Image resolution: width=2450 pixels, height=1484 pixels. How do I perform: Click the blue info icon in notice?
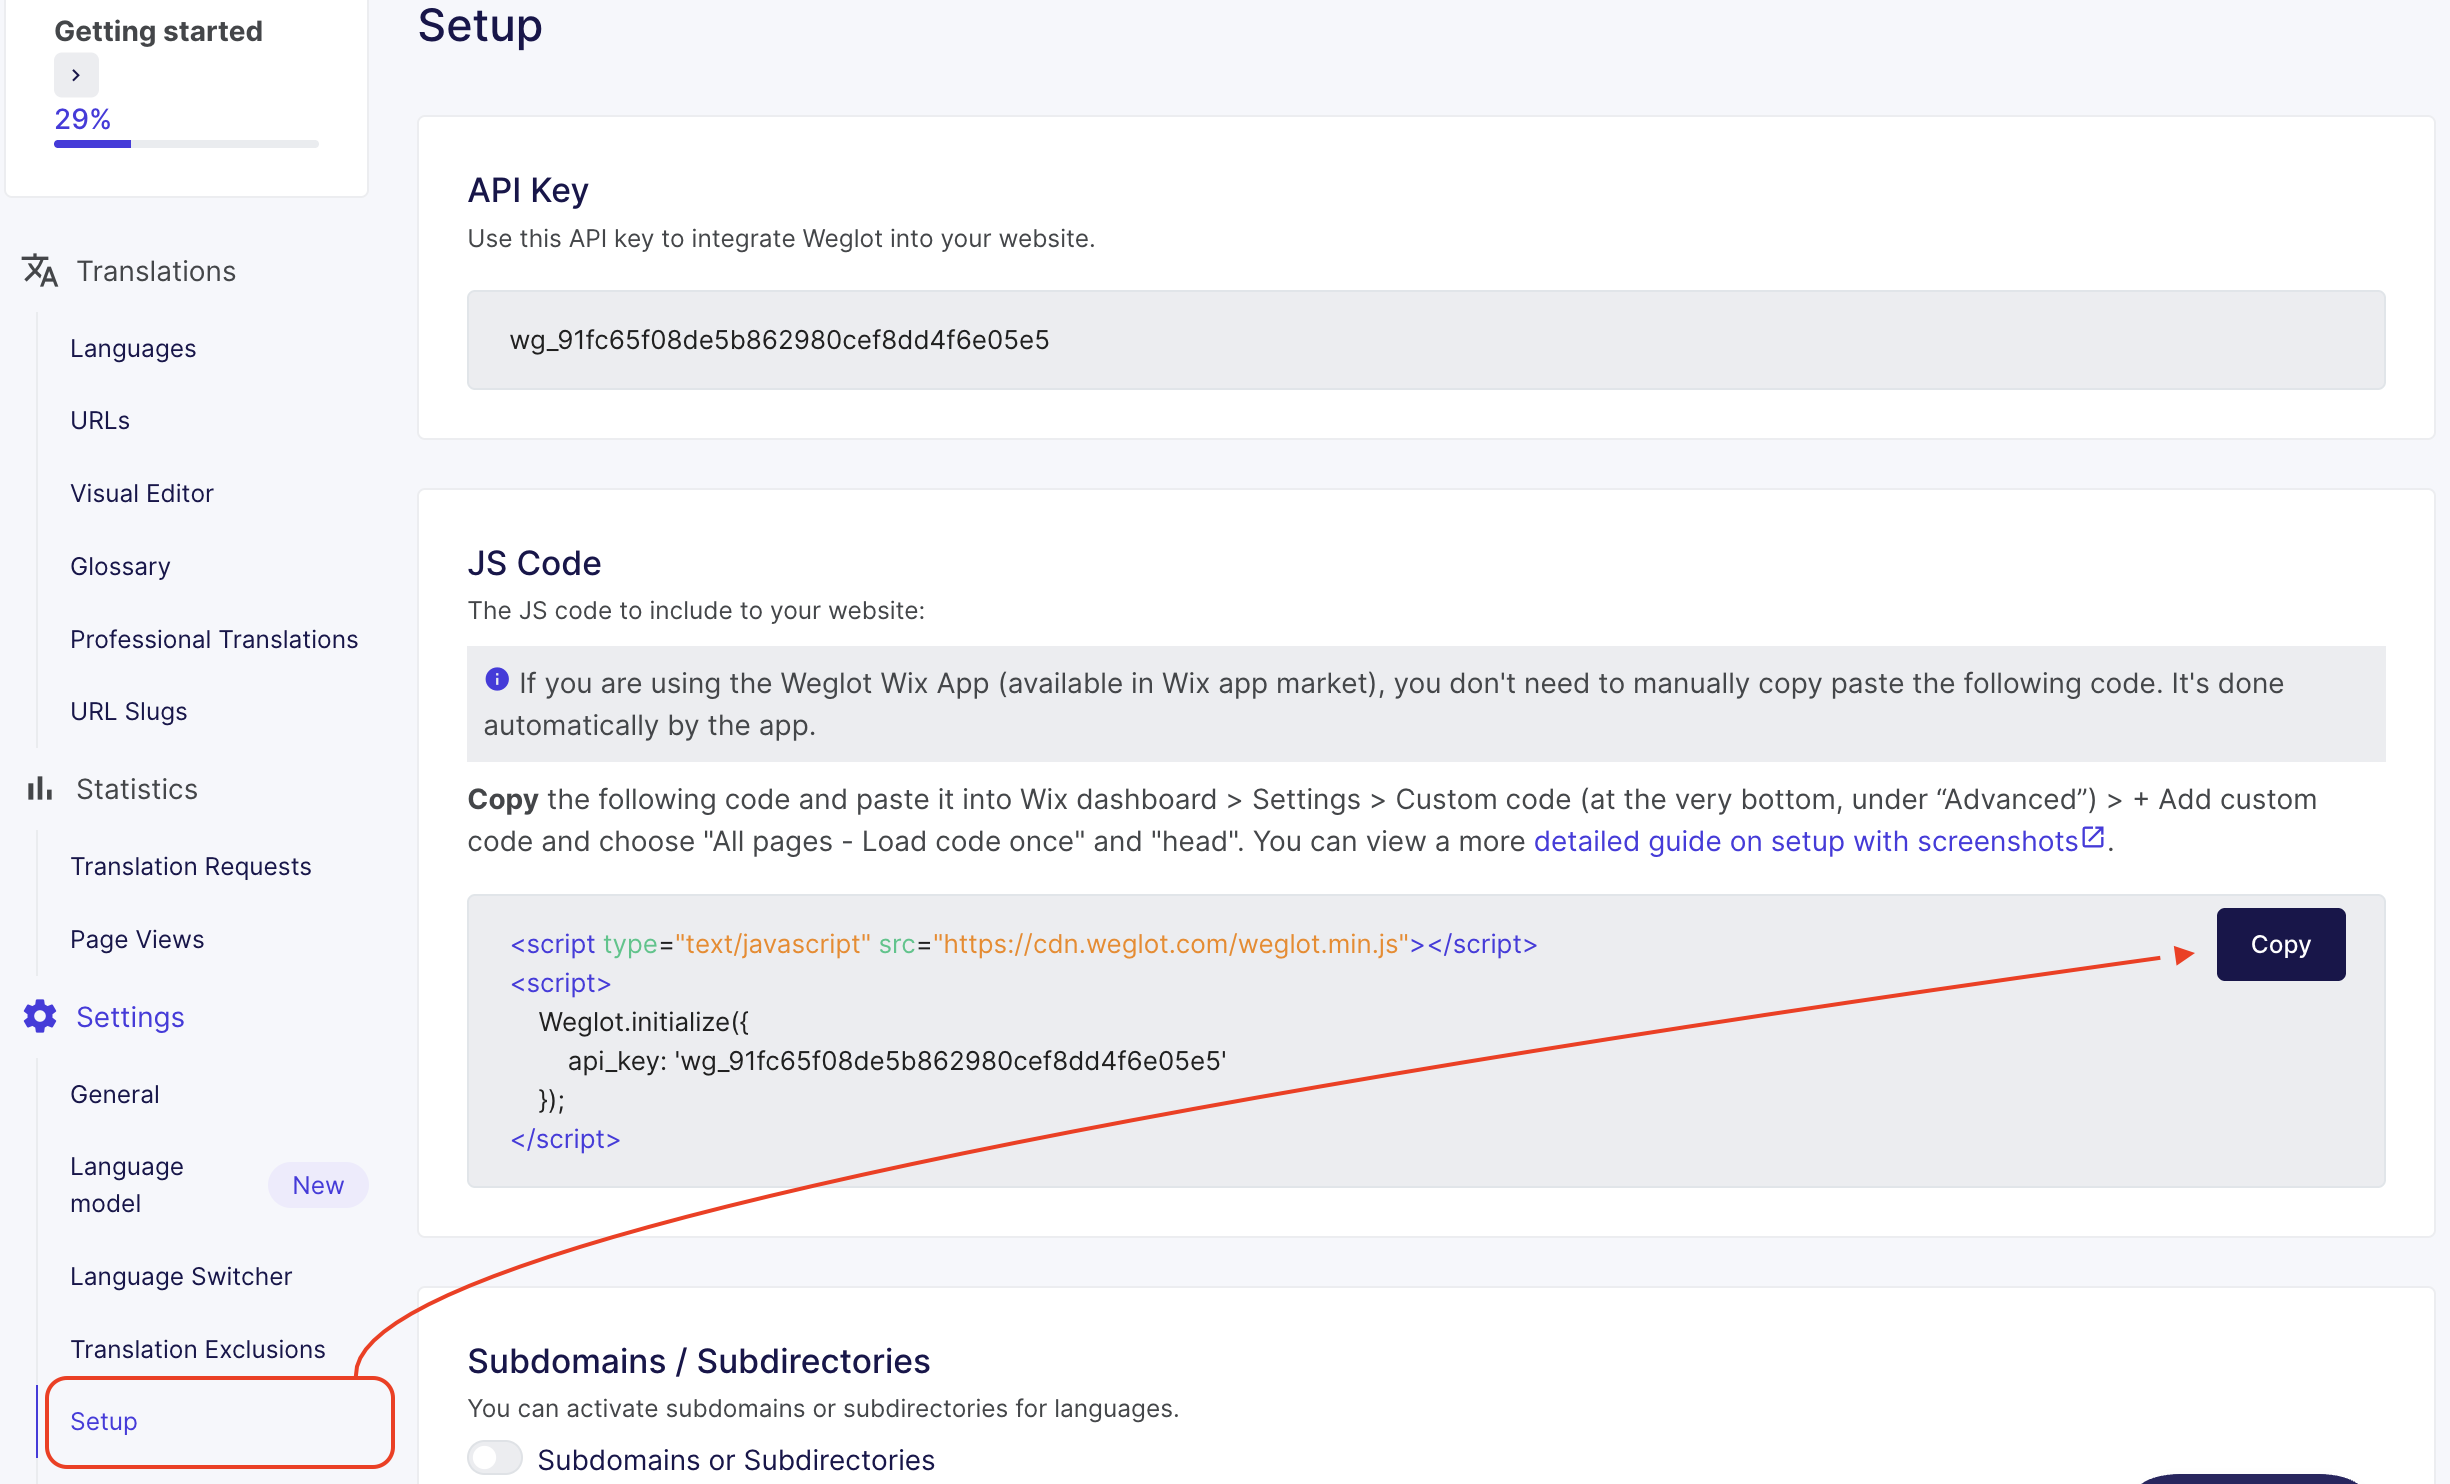(x=497, y=680)
